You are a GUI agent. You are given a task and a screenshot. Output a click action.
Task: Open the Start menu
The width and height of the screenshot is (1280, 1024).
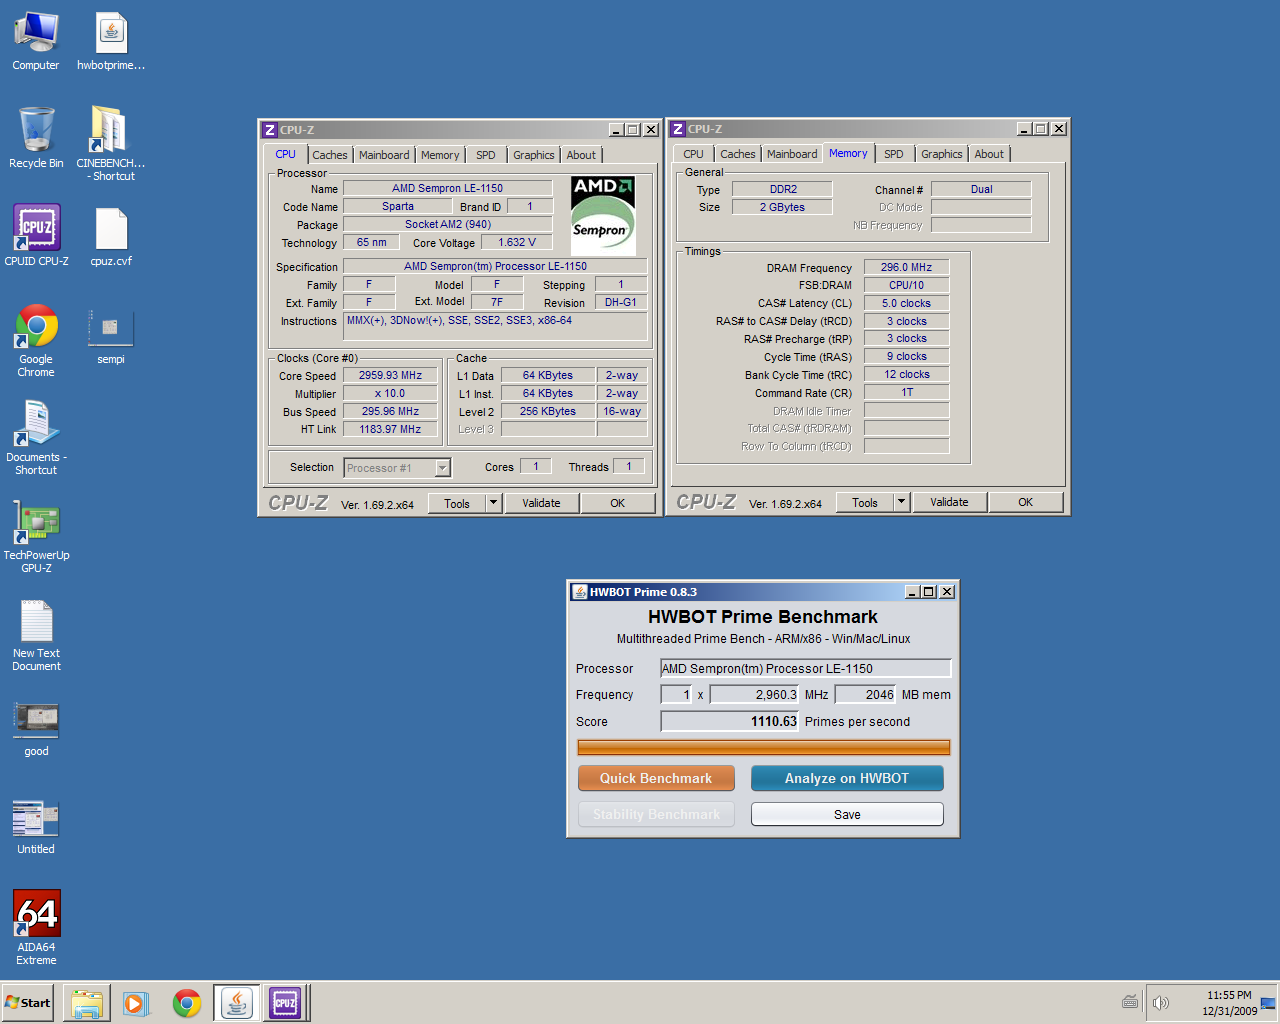coord(28,1003)
